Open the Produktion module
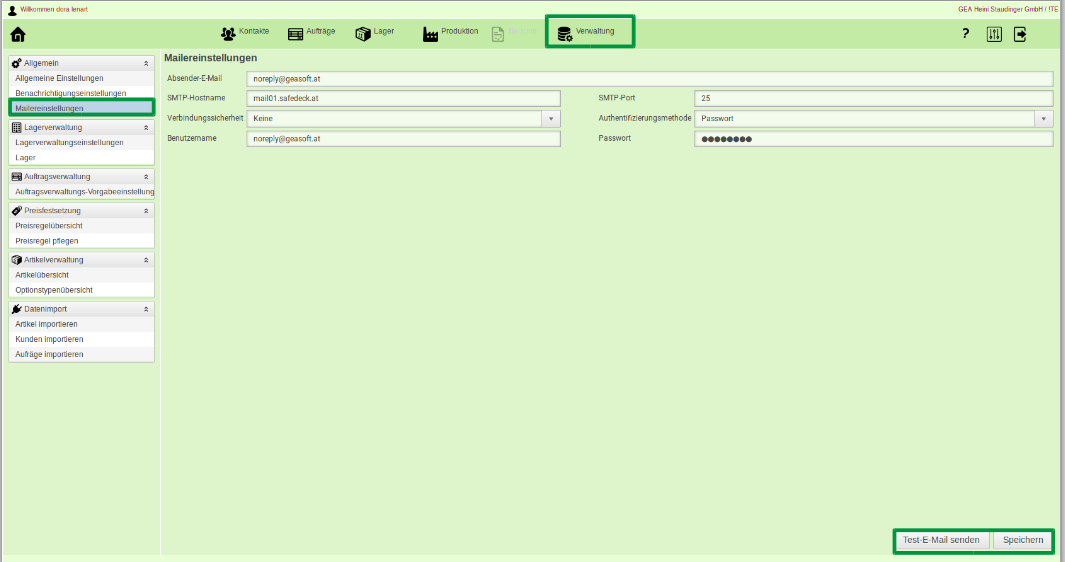The width and height of the screenshot is (1065, 562). click(450, 32)
